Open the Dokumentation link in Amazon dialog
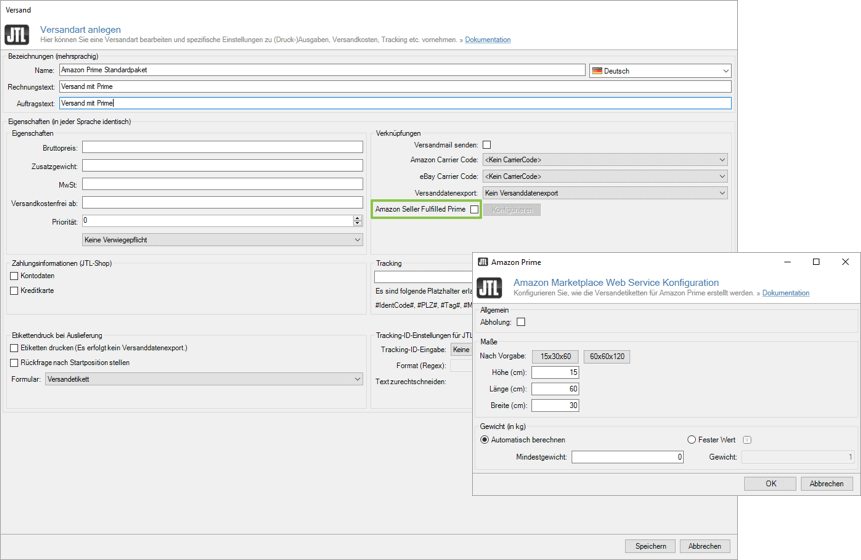The height and width of the screenshot is (560, 861). coord(785,293)
